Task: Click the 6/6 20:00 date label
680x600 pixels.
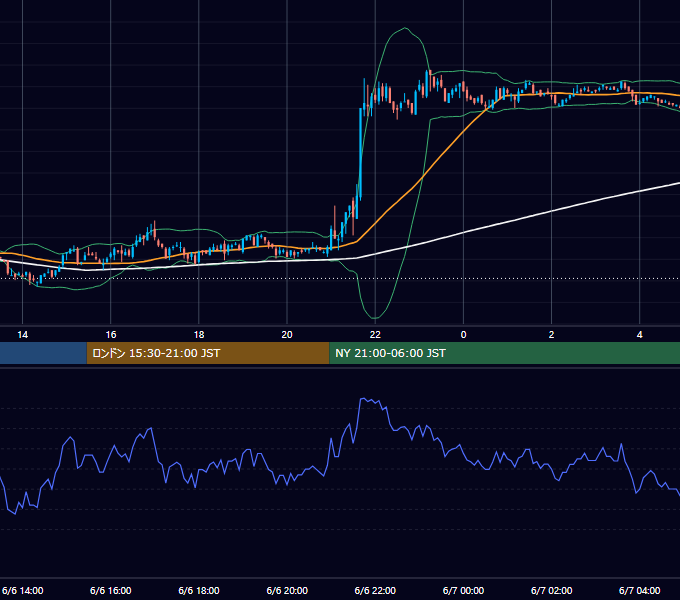Action: [287, 590]
